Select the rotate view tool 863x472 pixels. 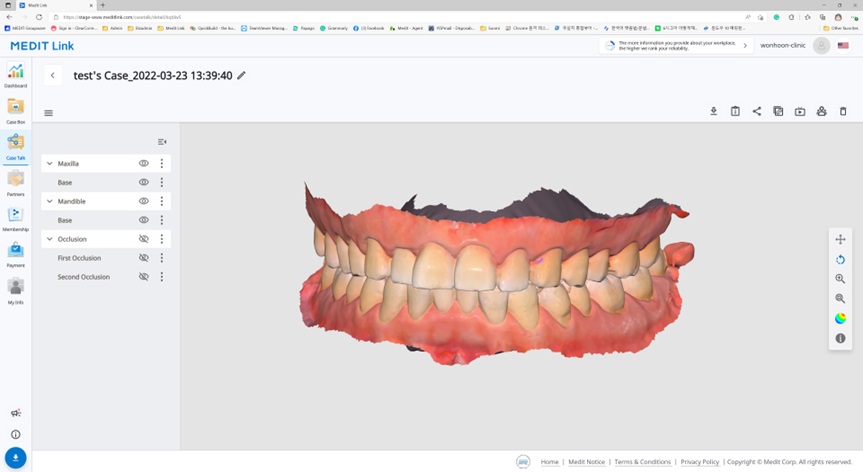click(840, 259)
